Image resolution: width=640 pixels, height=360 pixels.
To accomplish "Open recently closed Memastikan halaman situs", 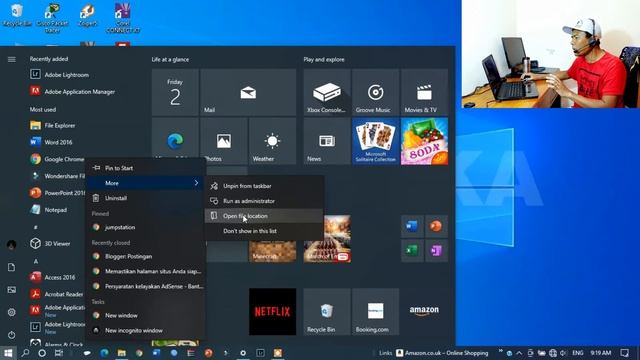I will [146, 271].
